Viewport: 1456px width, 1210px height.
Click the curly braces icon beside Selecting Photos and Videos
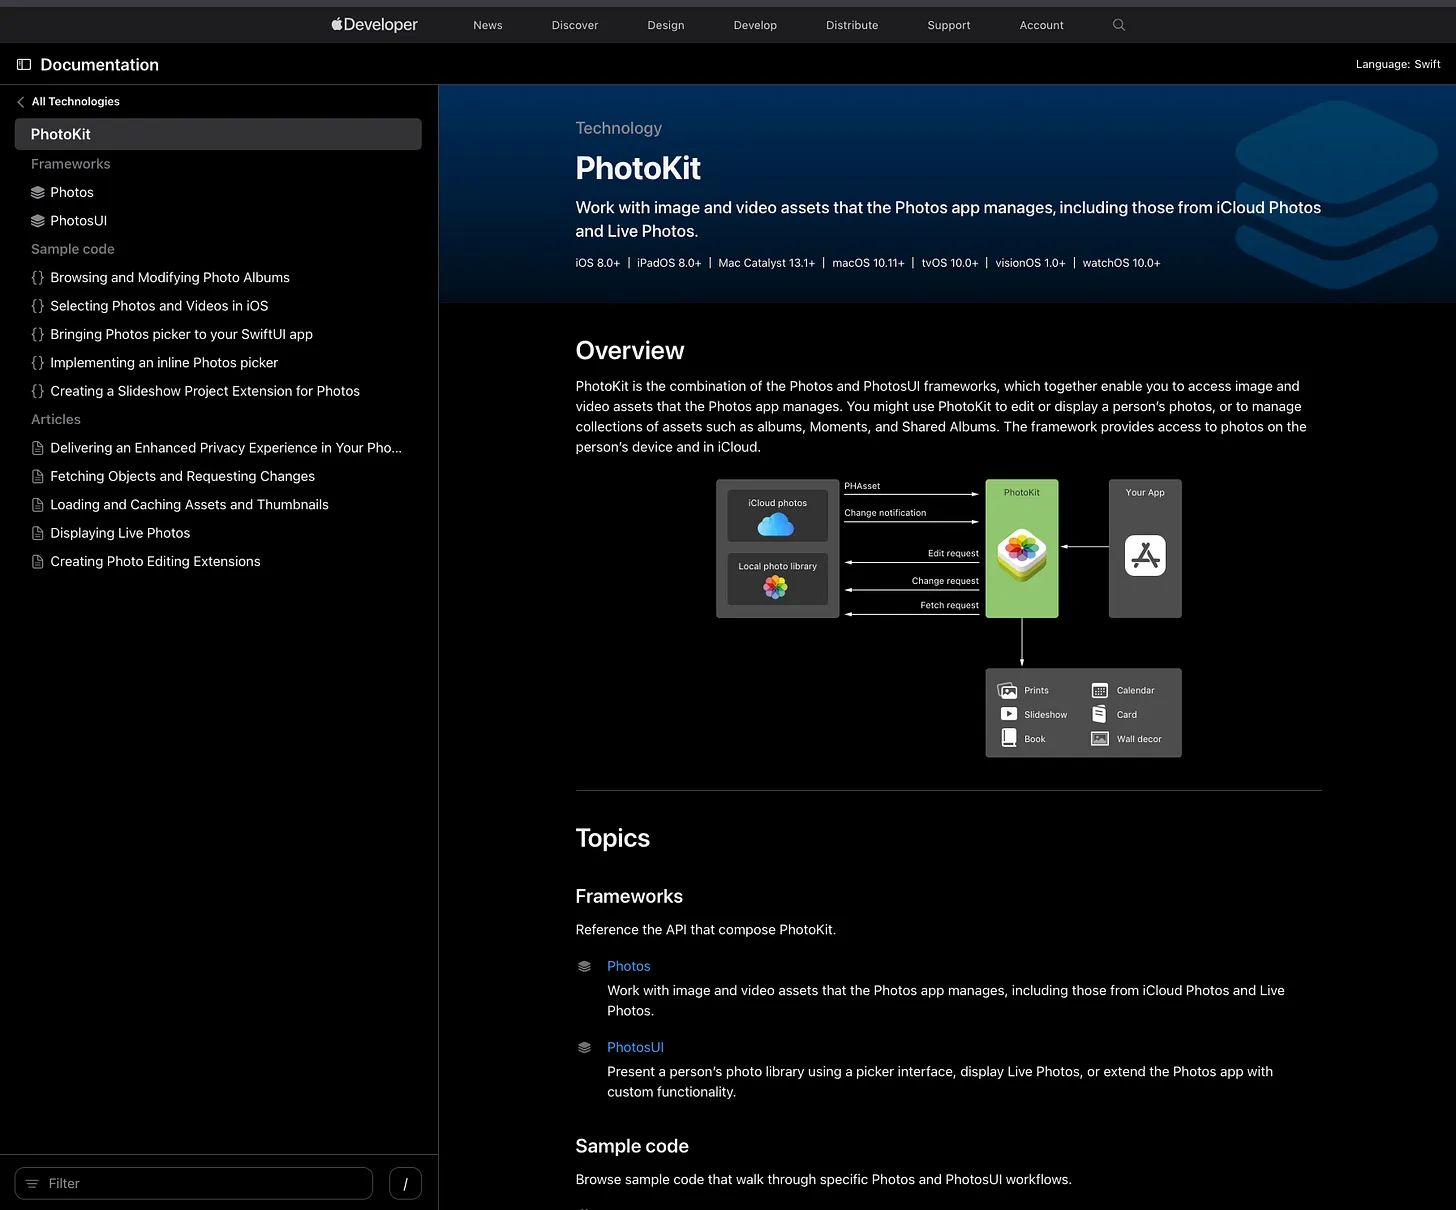(38, 306)
